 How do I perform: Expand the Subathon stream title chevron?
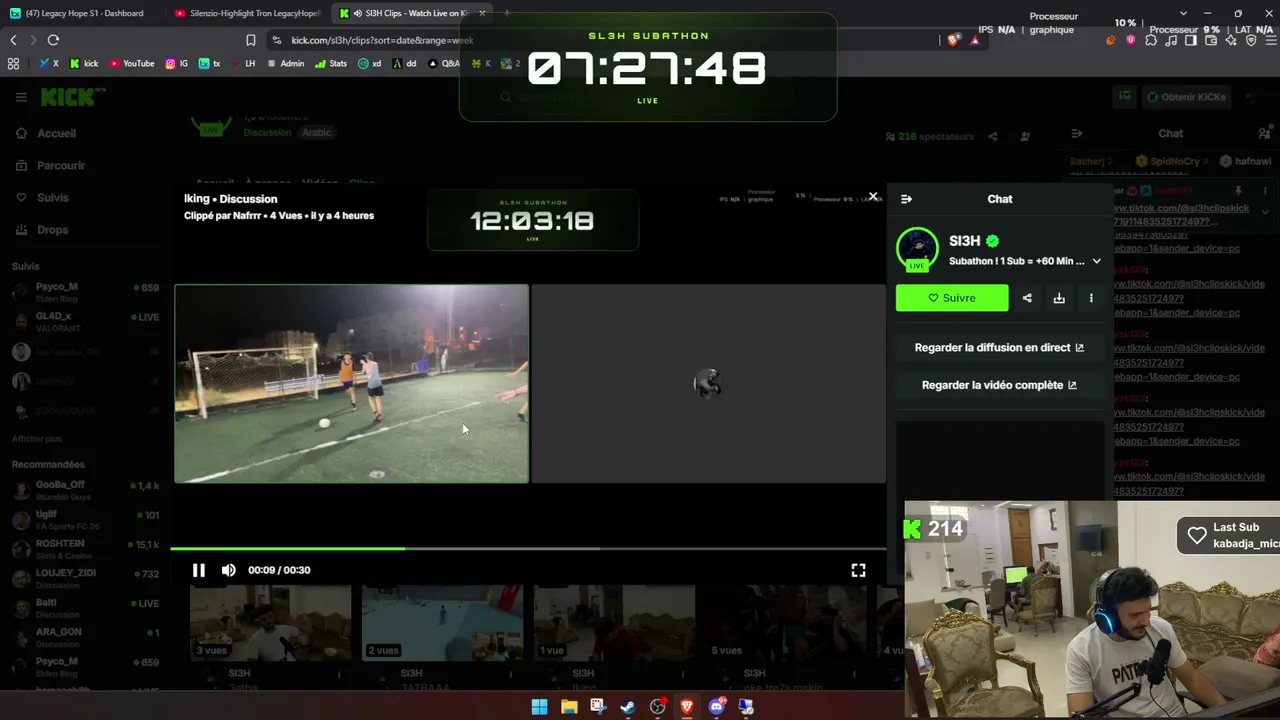click(x=1097, y=261)
